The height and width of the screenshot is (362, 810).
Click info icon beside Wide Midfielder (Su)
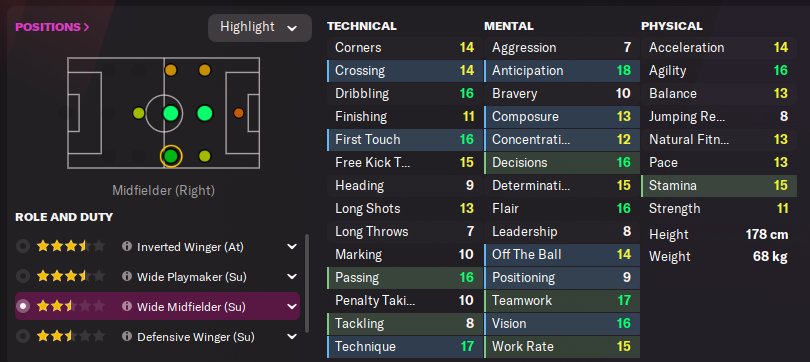[x=127, y=306]
